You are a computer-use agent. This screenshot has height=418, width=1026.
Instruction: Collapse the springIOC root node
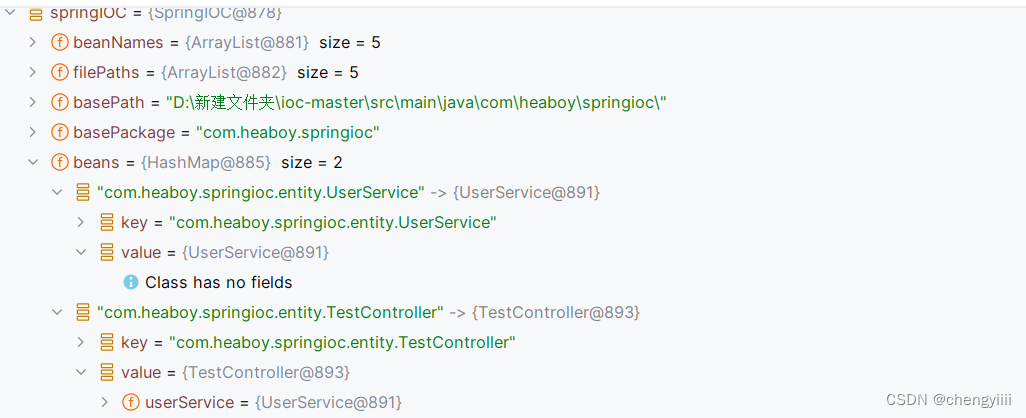(x=10, y=13)
